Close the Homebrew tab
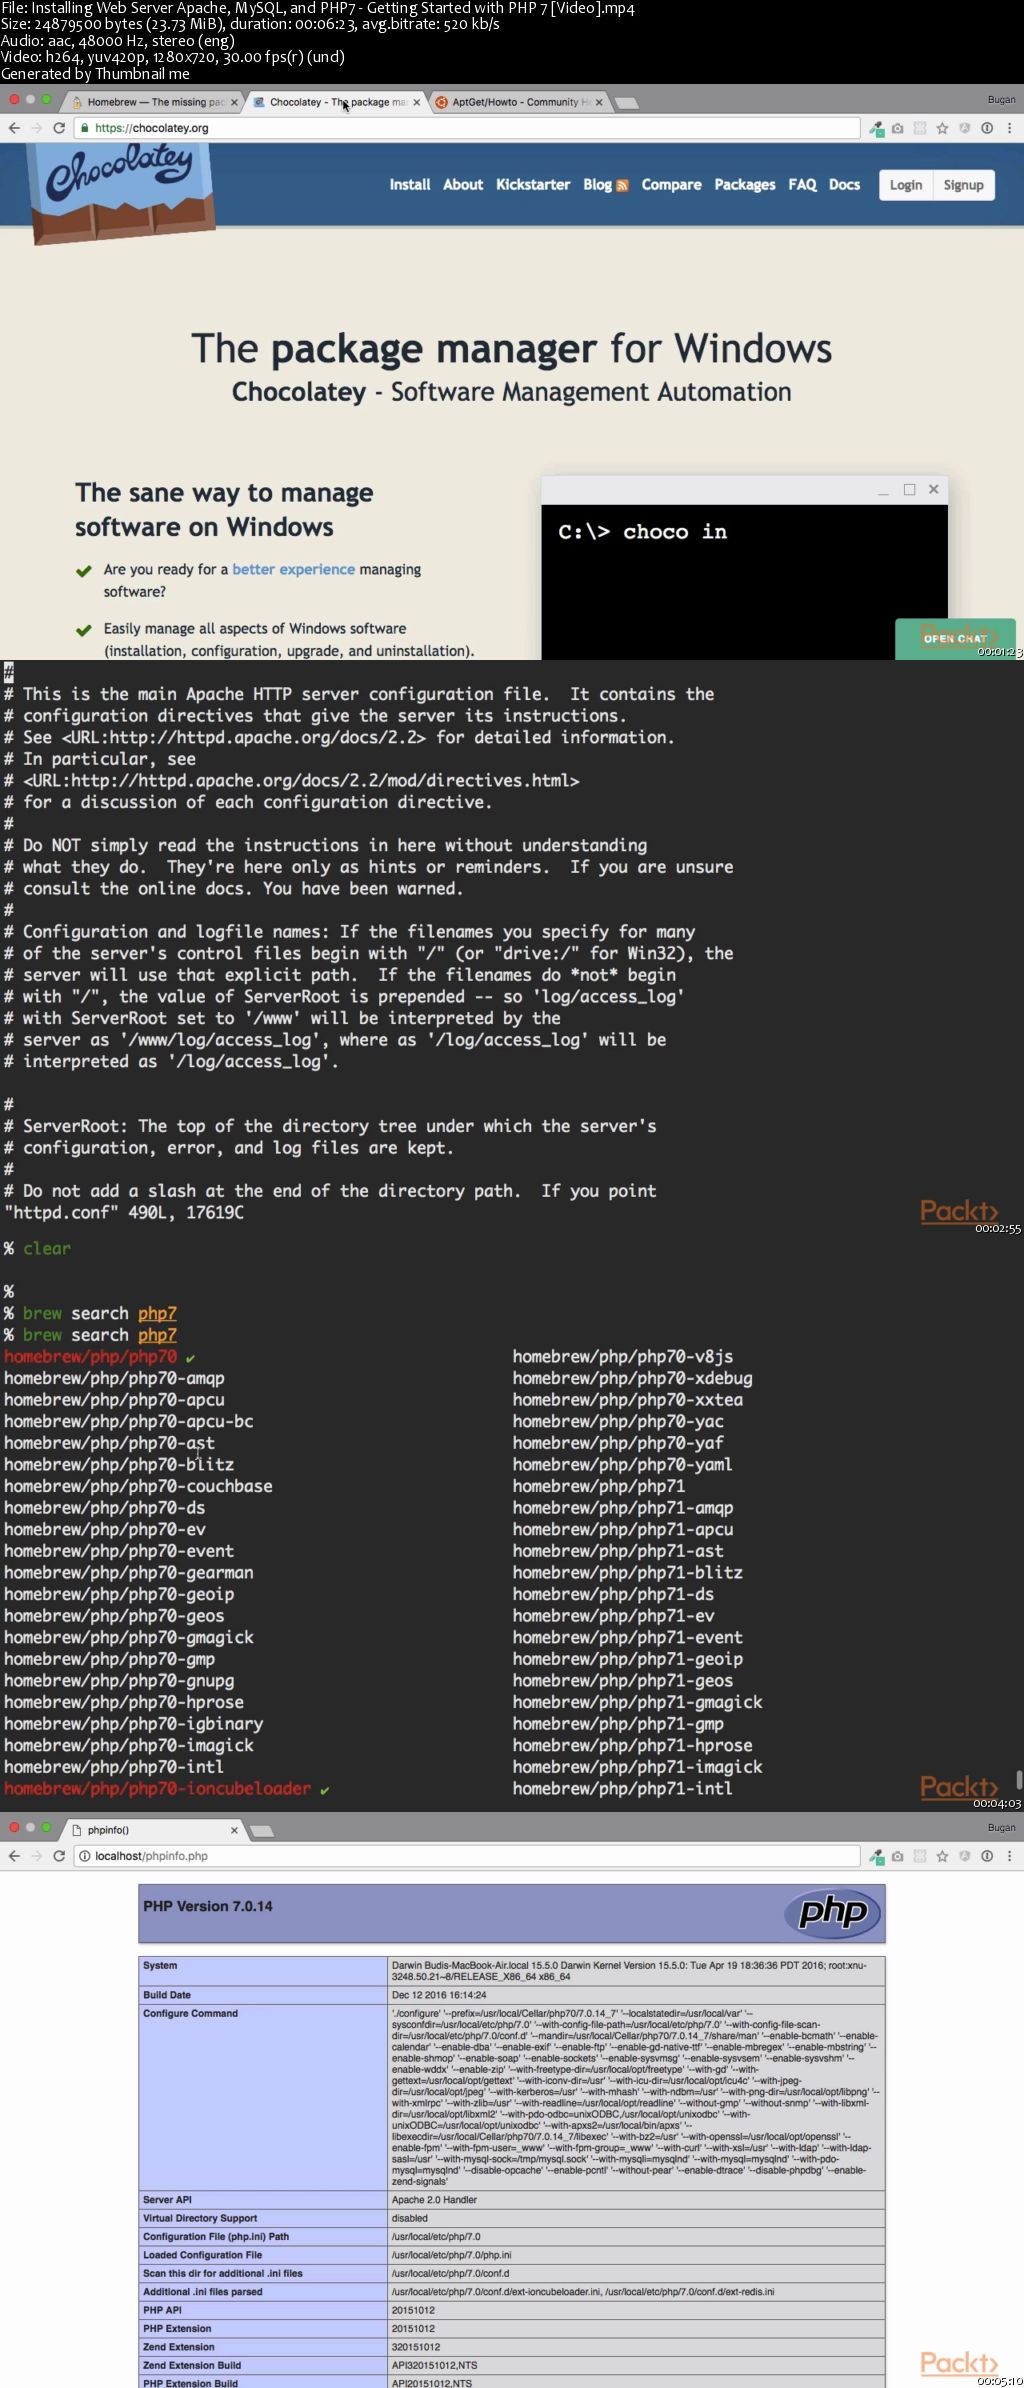 coord(234,102)
